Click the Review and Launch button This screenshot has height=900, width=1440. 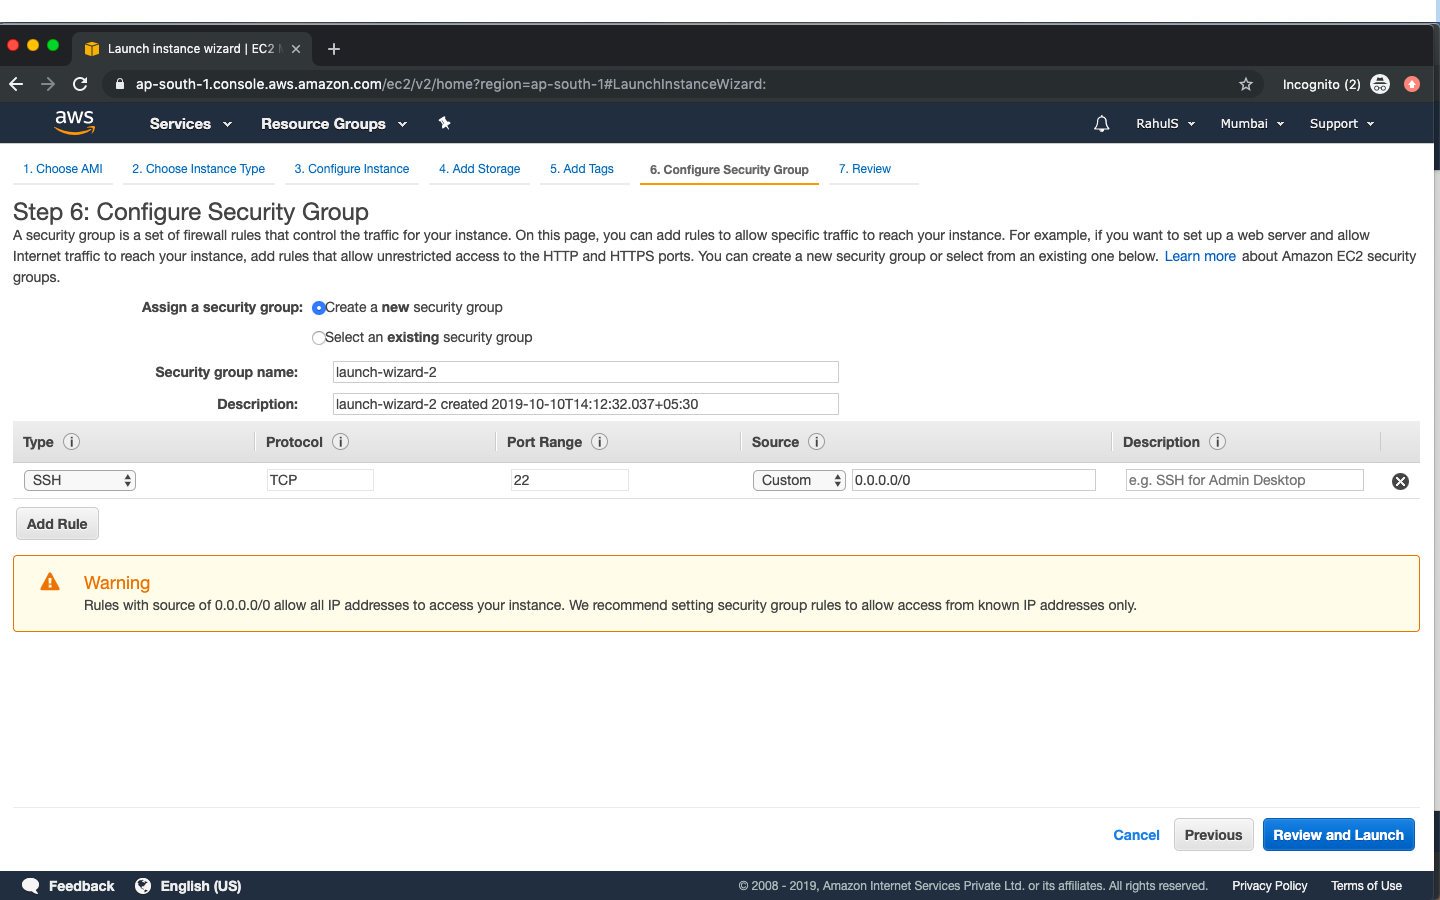coord(1338,835)
